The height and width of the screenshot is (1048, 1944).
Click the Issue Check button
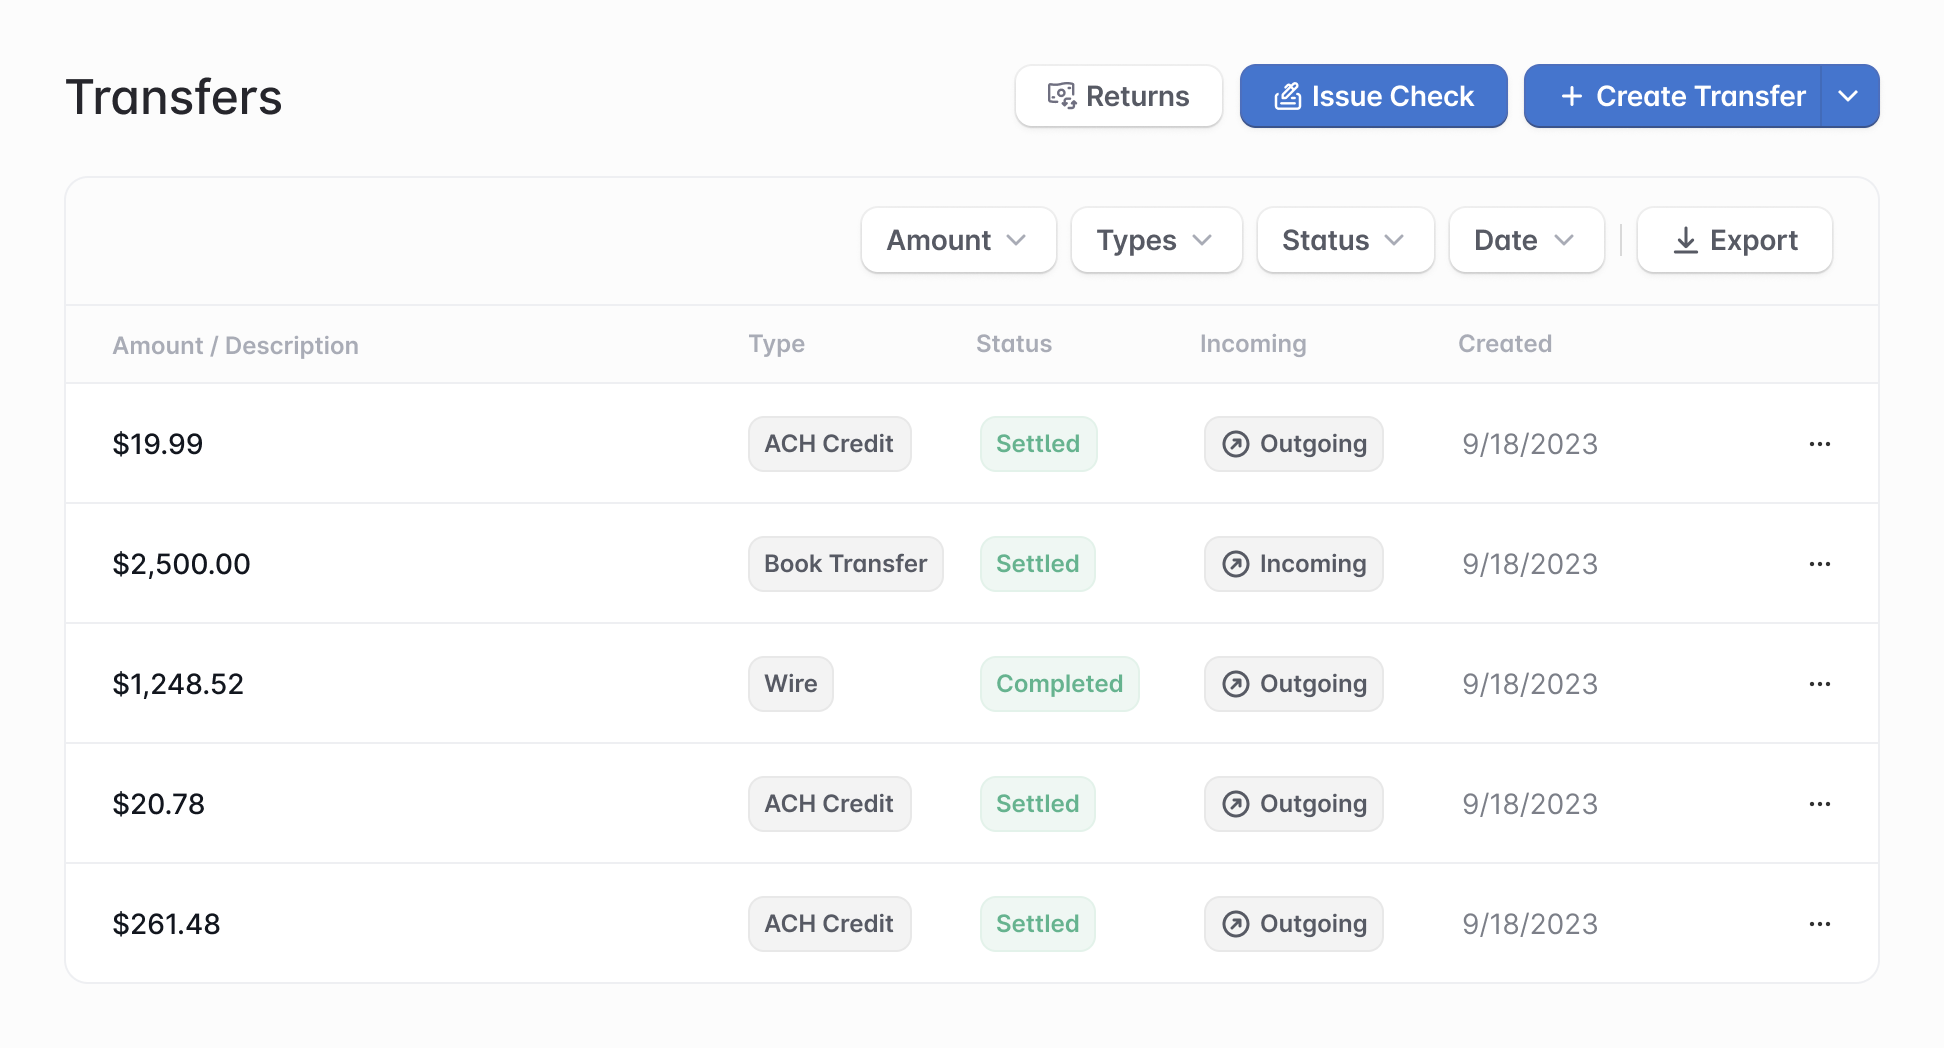click(1372, 96)
